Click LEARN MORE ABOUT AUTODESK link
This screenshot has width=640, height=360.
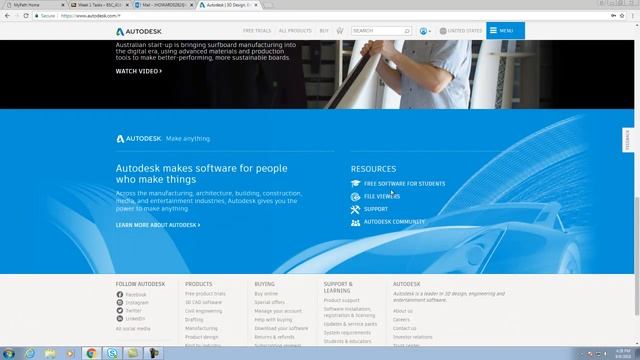(x=158, y=225)
